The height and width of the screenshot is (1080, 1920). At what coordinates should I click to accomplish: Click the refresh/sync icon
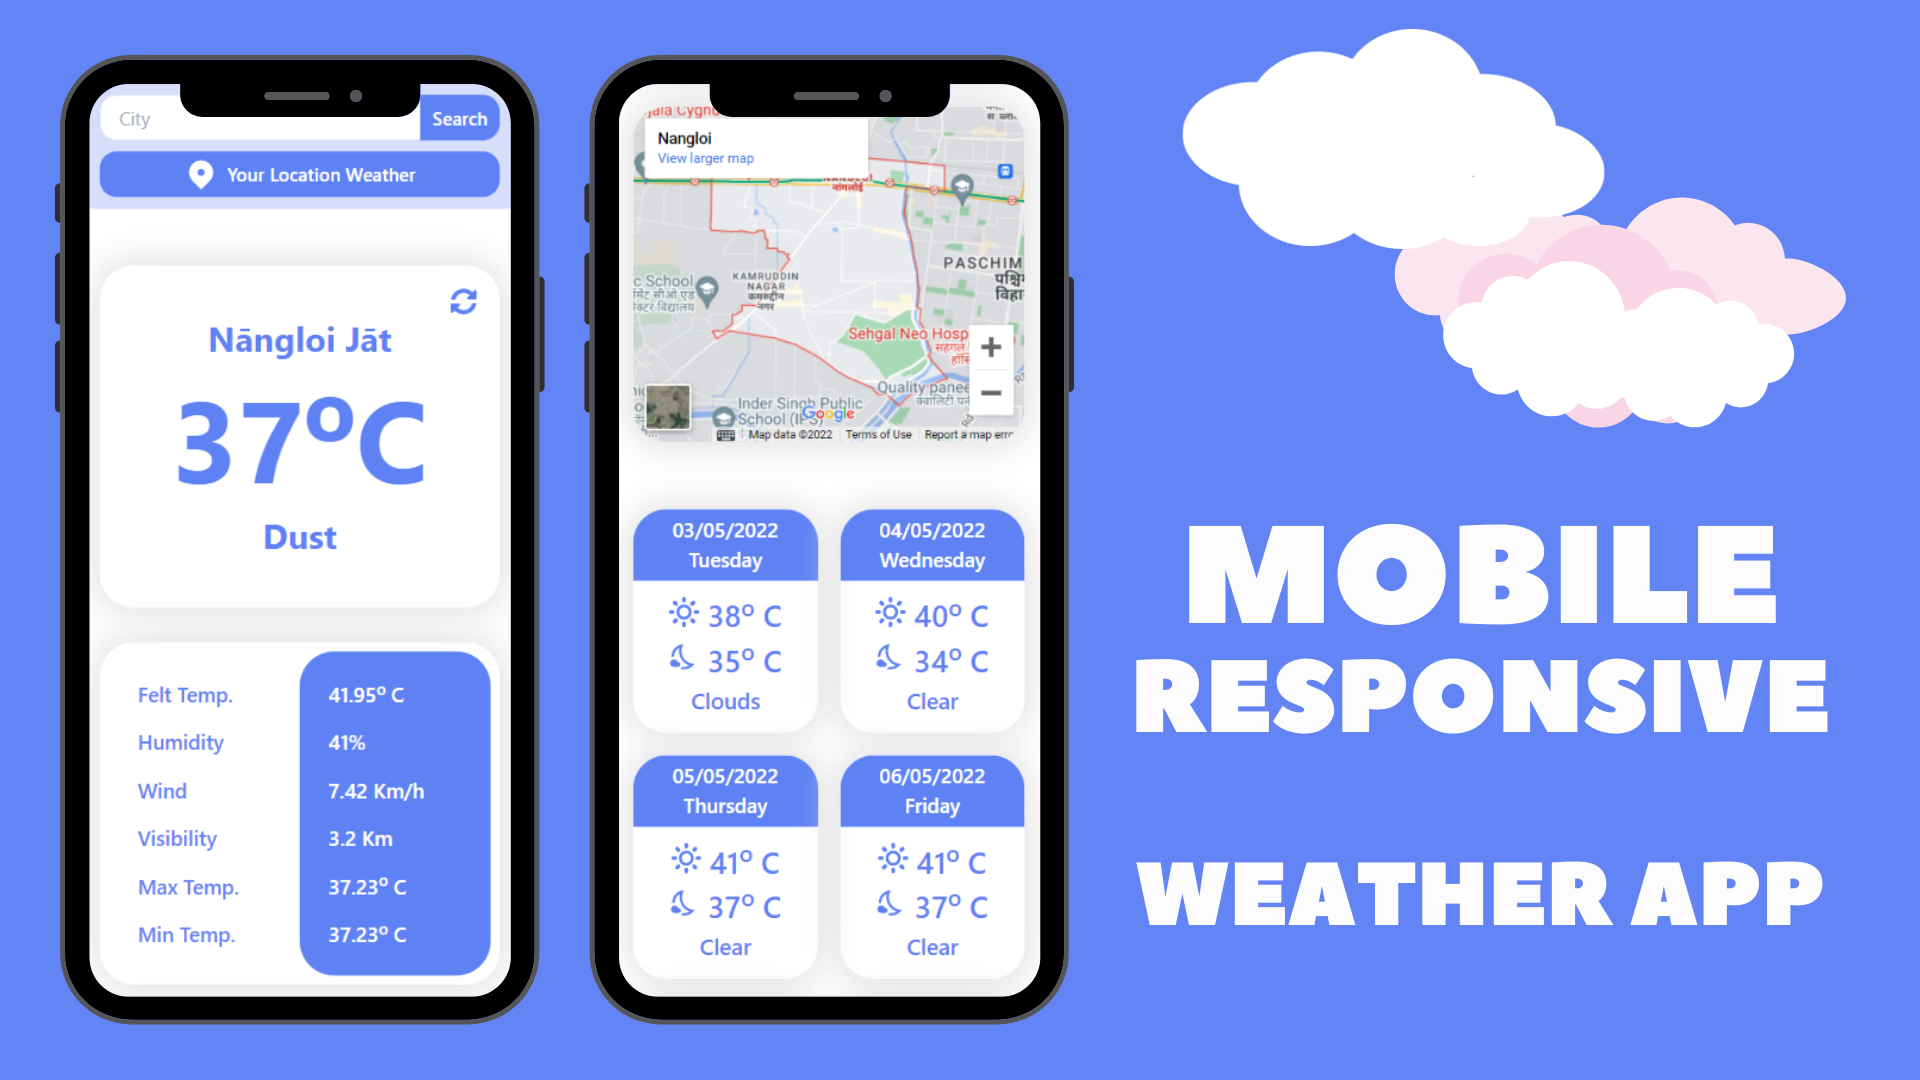(463, 301)
